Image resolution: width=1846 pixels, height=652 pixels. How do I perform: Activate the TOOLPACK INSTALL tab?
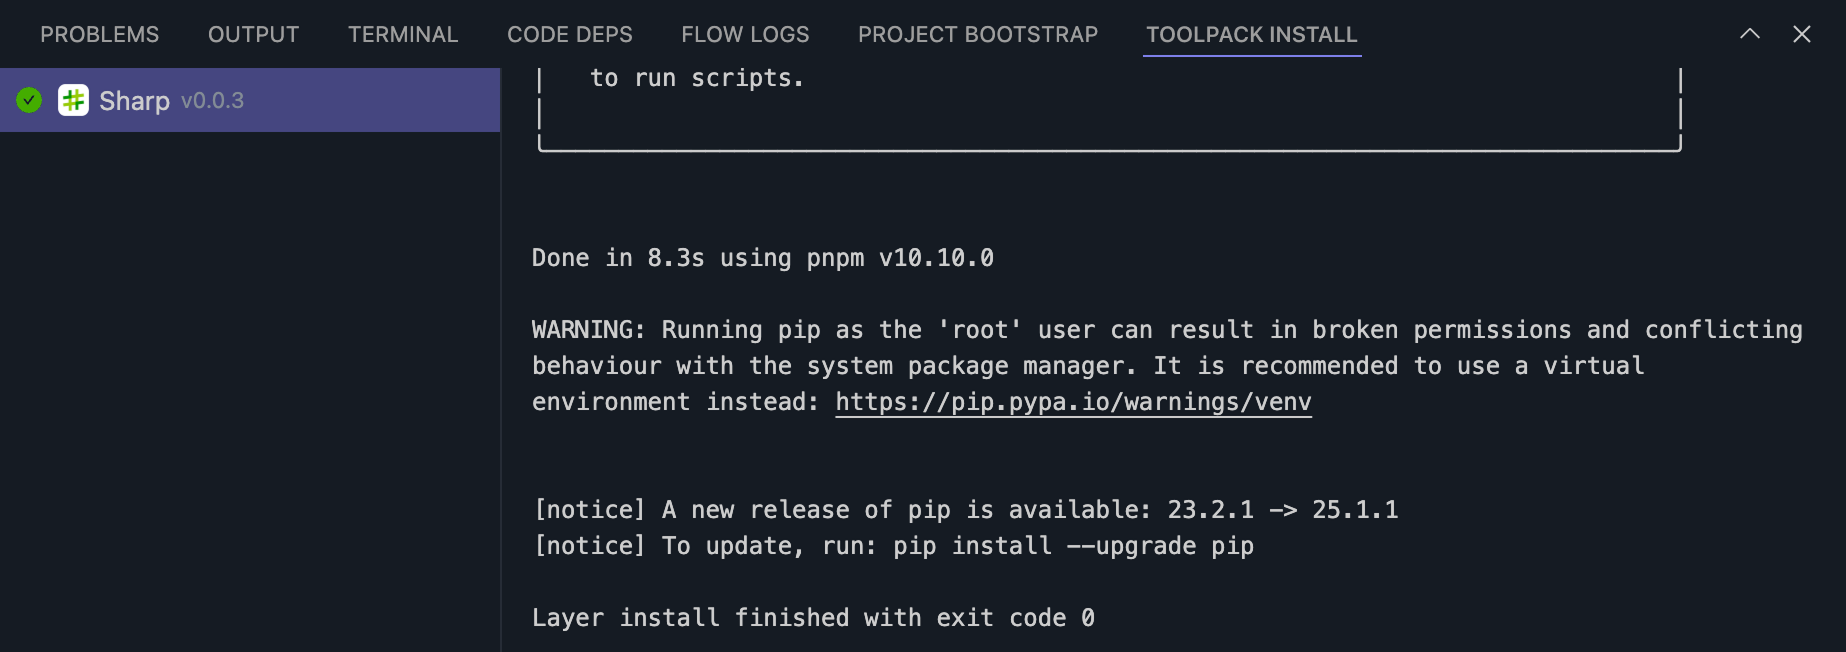point(1251,35)
